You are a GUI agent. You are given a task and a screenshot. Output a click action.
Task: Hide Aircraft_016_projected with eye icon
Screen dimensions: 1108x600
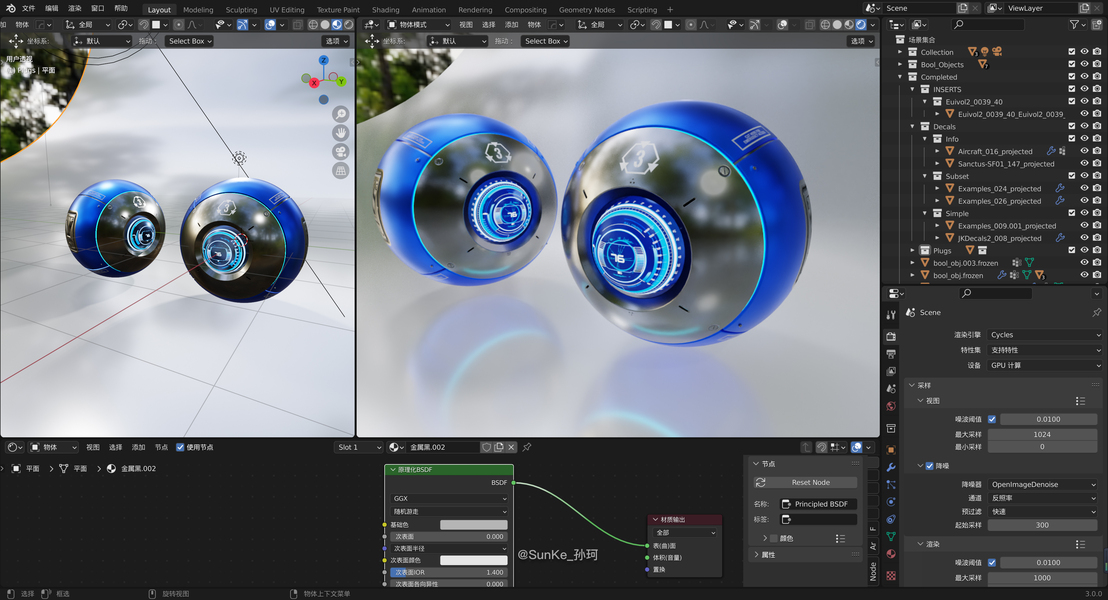coord(1085,151)
